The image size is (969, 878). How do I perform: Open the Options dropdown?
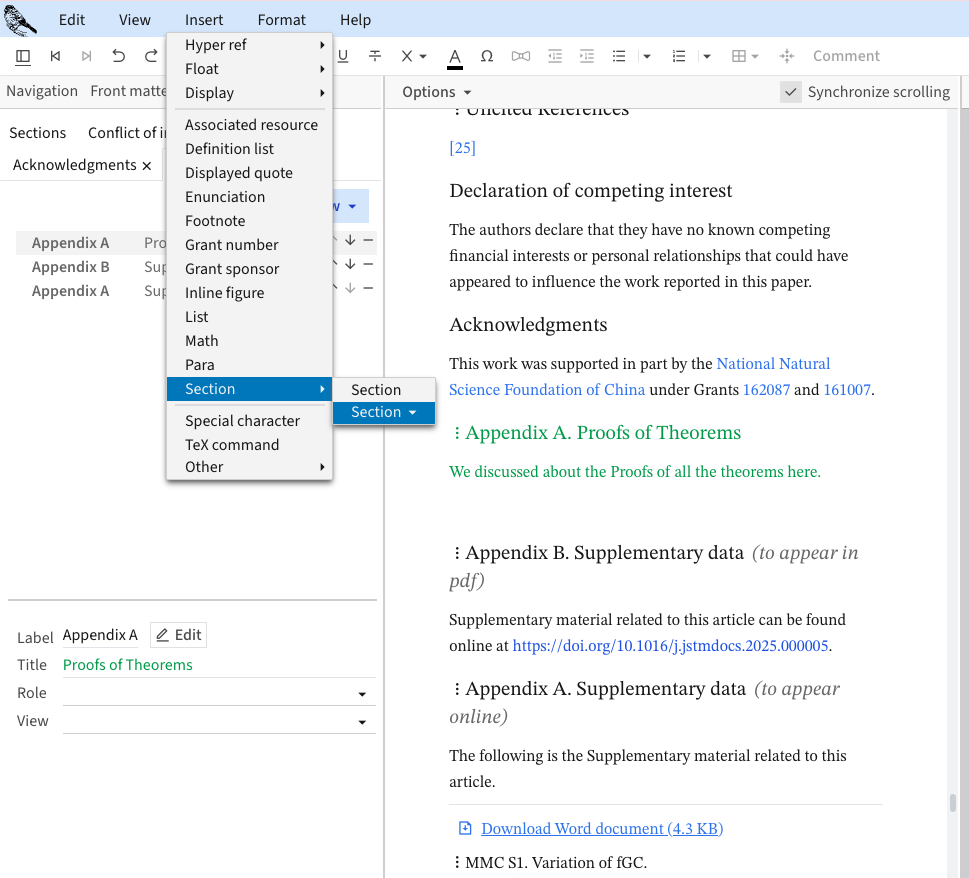pyautogui.click(x=437, y=92)
